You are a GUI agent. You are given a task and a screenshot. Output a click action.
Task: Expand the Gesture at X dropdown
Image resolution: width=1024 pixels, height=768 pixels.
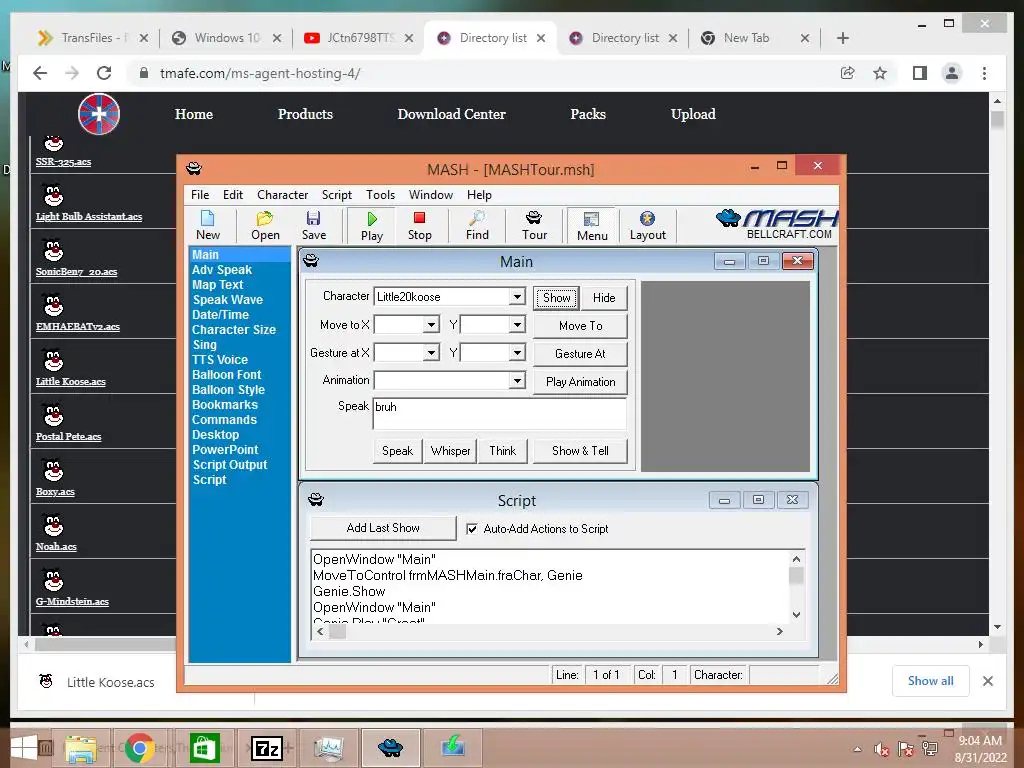point(431,353)
